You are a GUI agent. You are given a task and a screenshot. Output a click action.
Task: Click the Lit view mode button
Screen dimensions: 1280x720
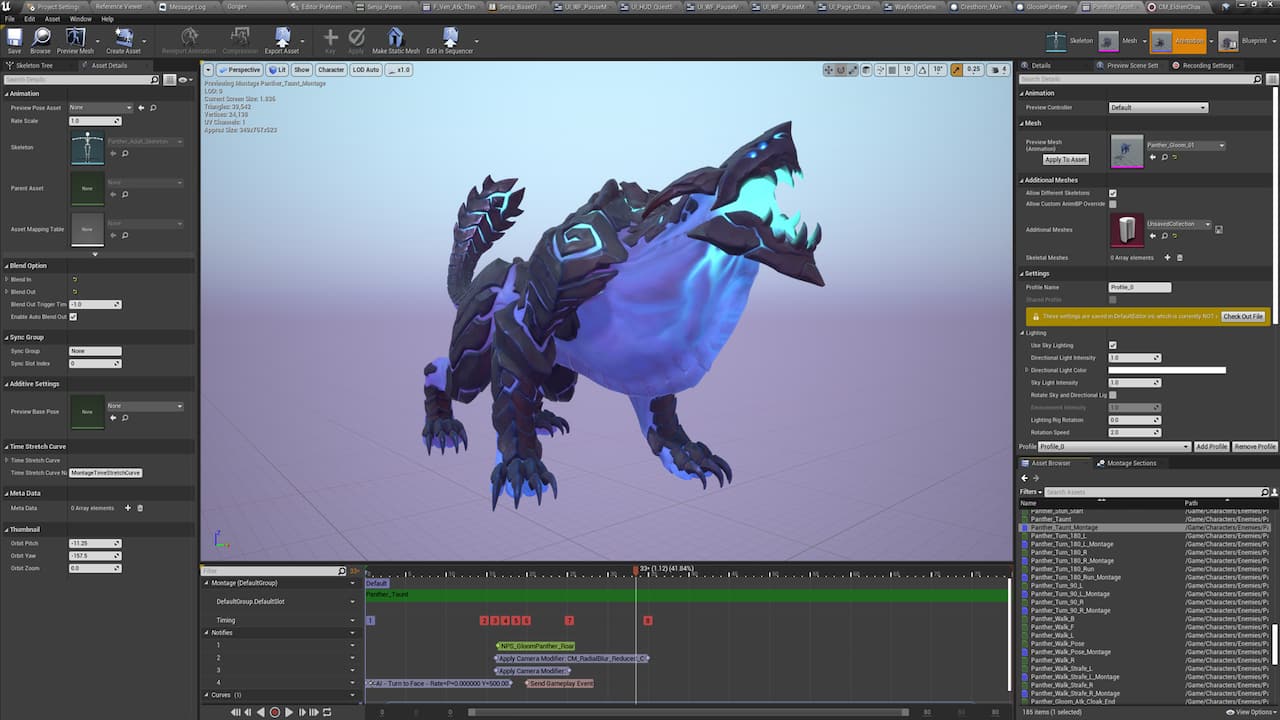[x=277, y=70]
